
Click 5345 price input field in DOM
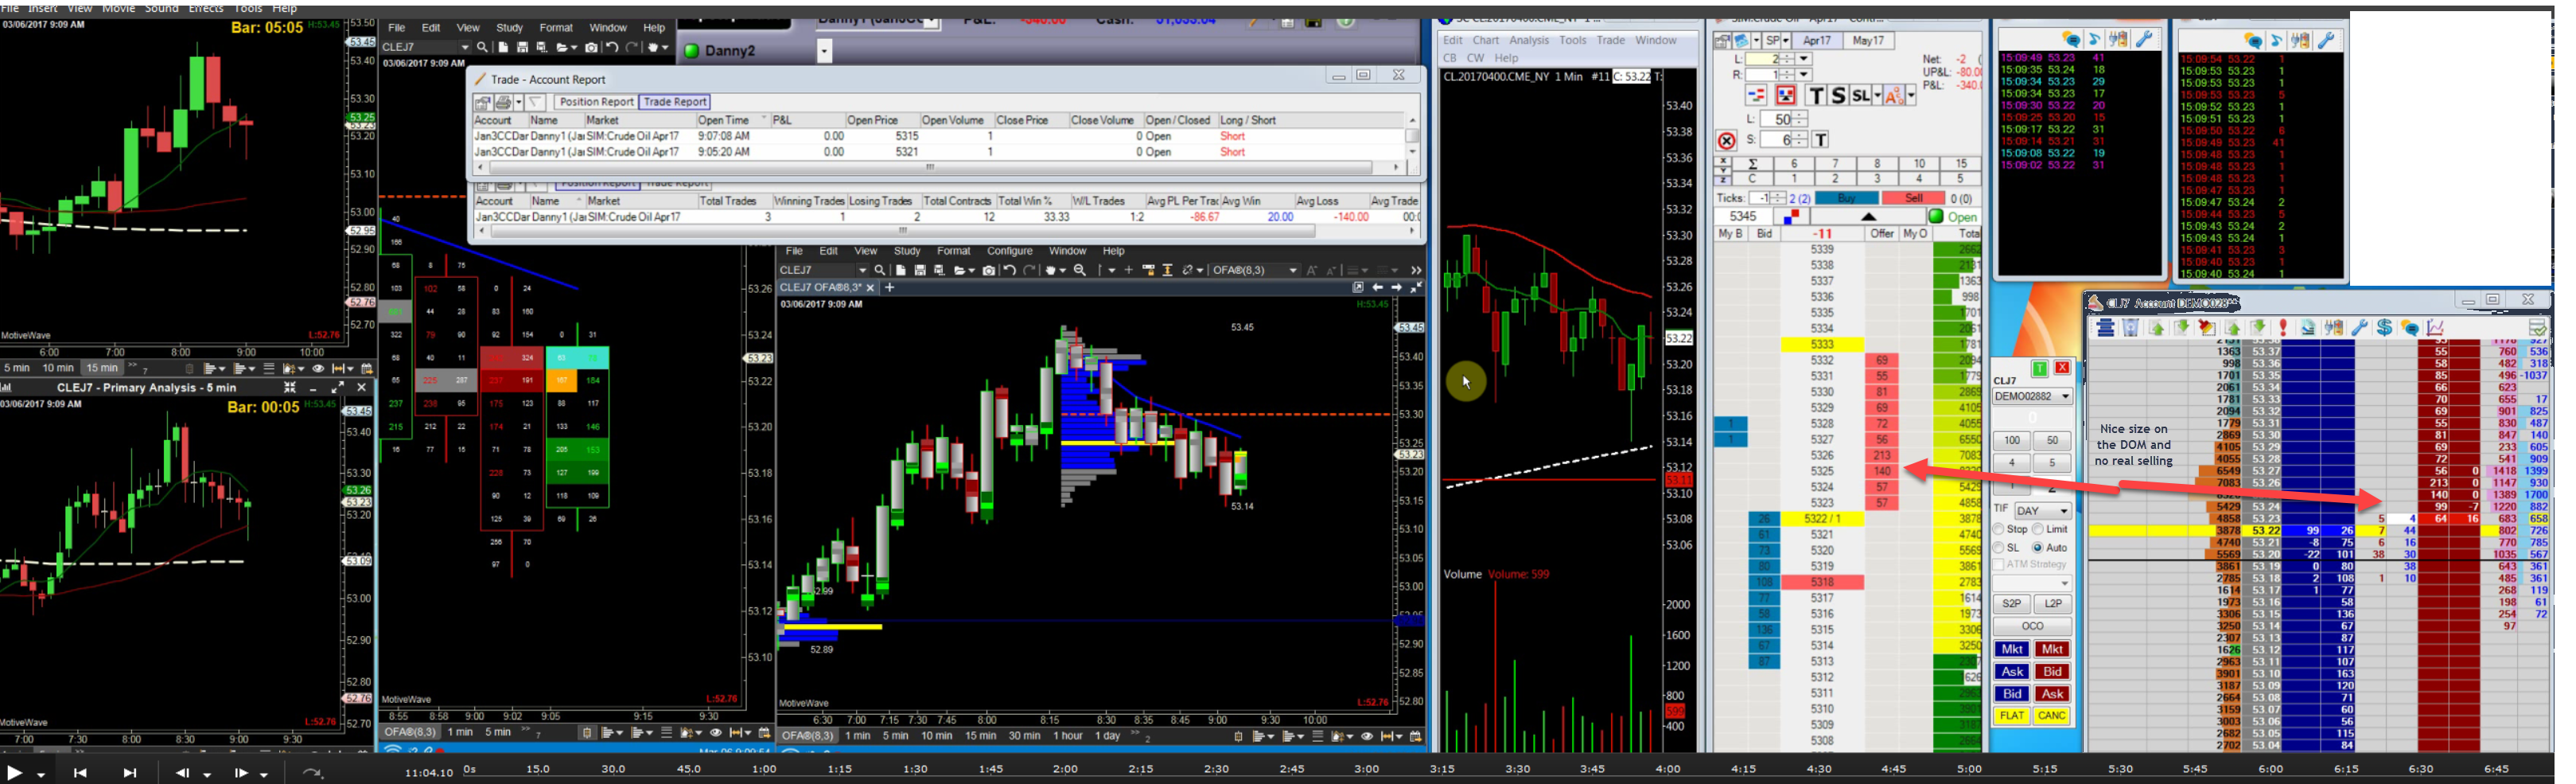pos(1743,216)
